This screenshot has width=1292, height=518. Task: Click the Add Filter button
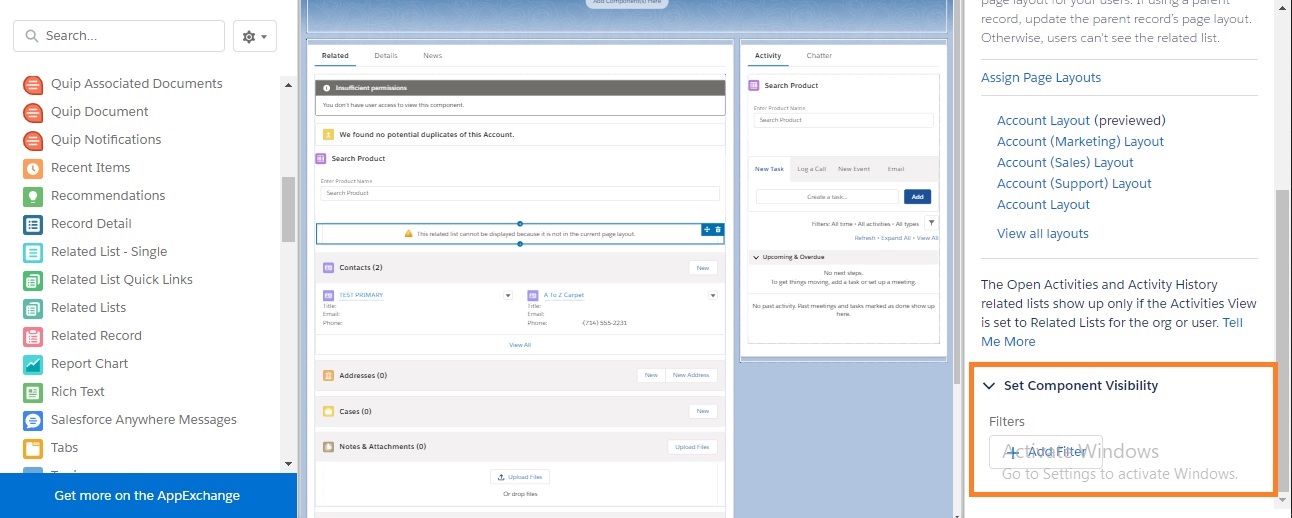point(1046,452)
